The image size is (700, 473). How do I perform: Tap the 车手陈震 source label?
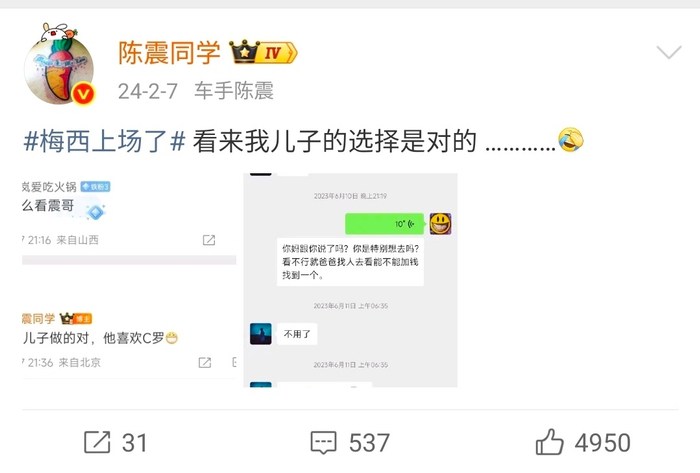[x=233, y=91]
